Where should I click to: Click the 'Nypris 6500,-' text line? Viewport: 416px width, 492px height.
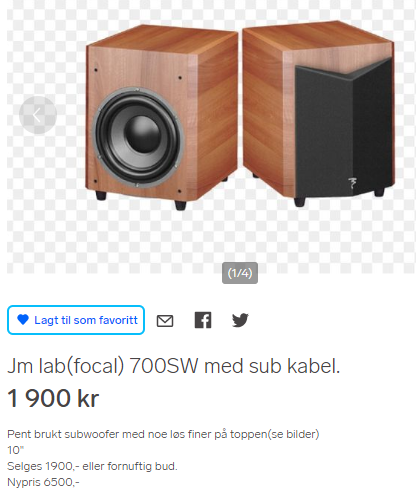coord(43,482)
